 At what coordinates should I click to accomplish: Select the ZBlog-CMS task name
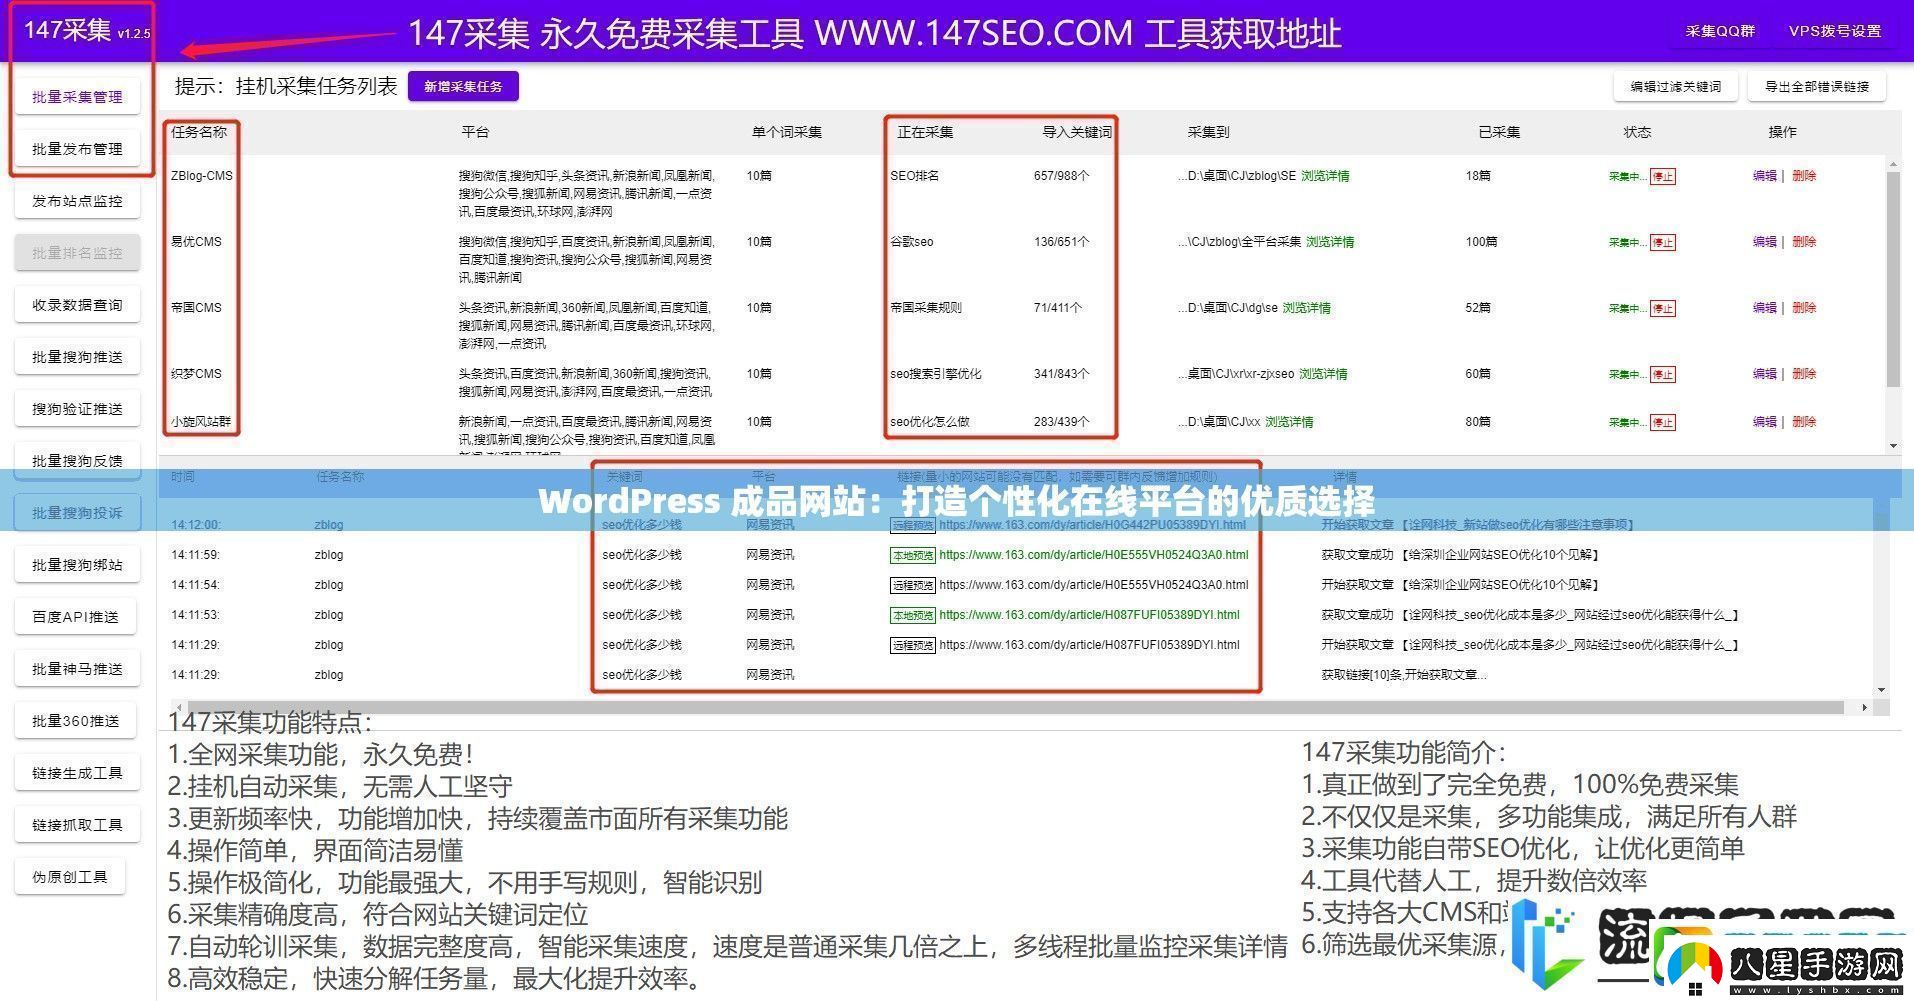pyautogui.click(x=202, y=176)
